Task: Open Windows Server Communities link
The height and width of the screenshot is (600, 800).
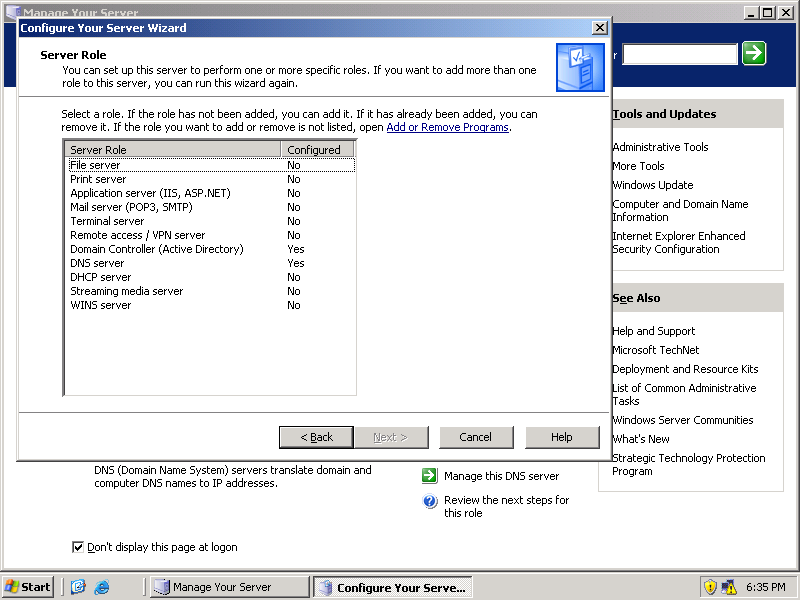Action: click(x=683, y=420)
